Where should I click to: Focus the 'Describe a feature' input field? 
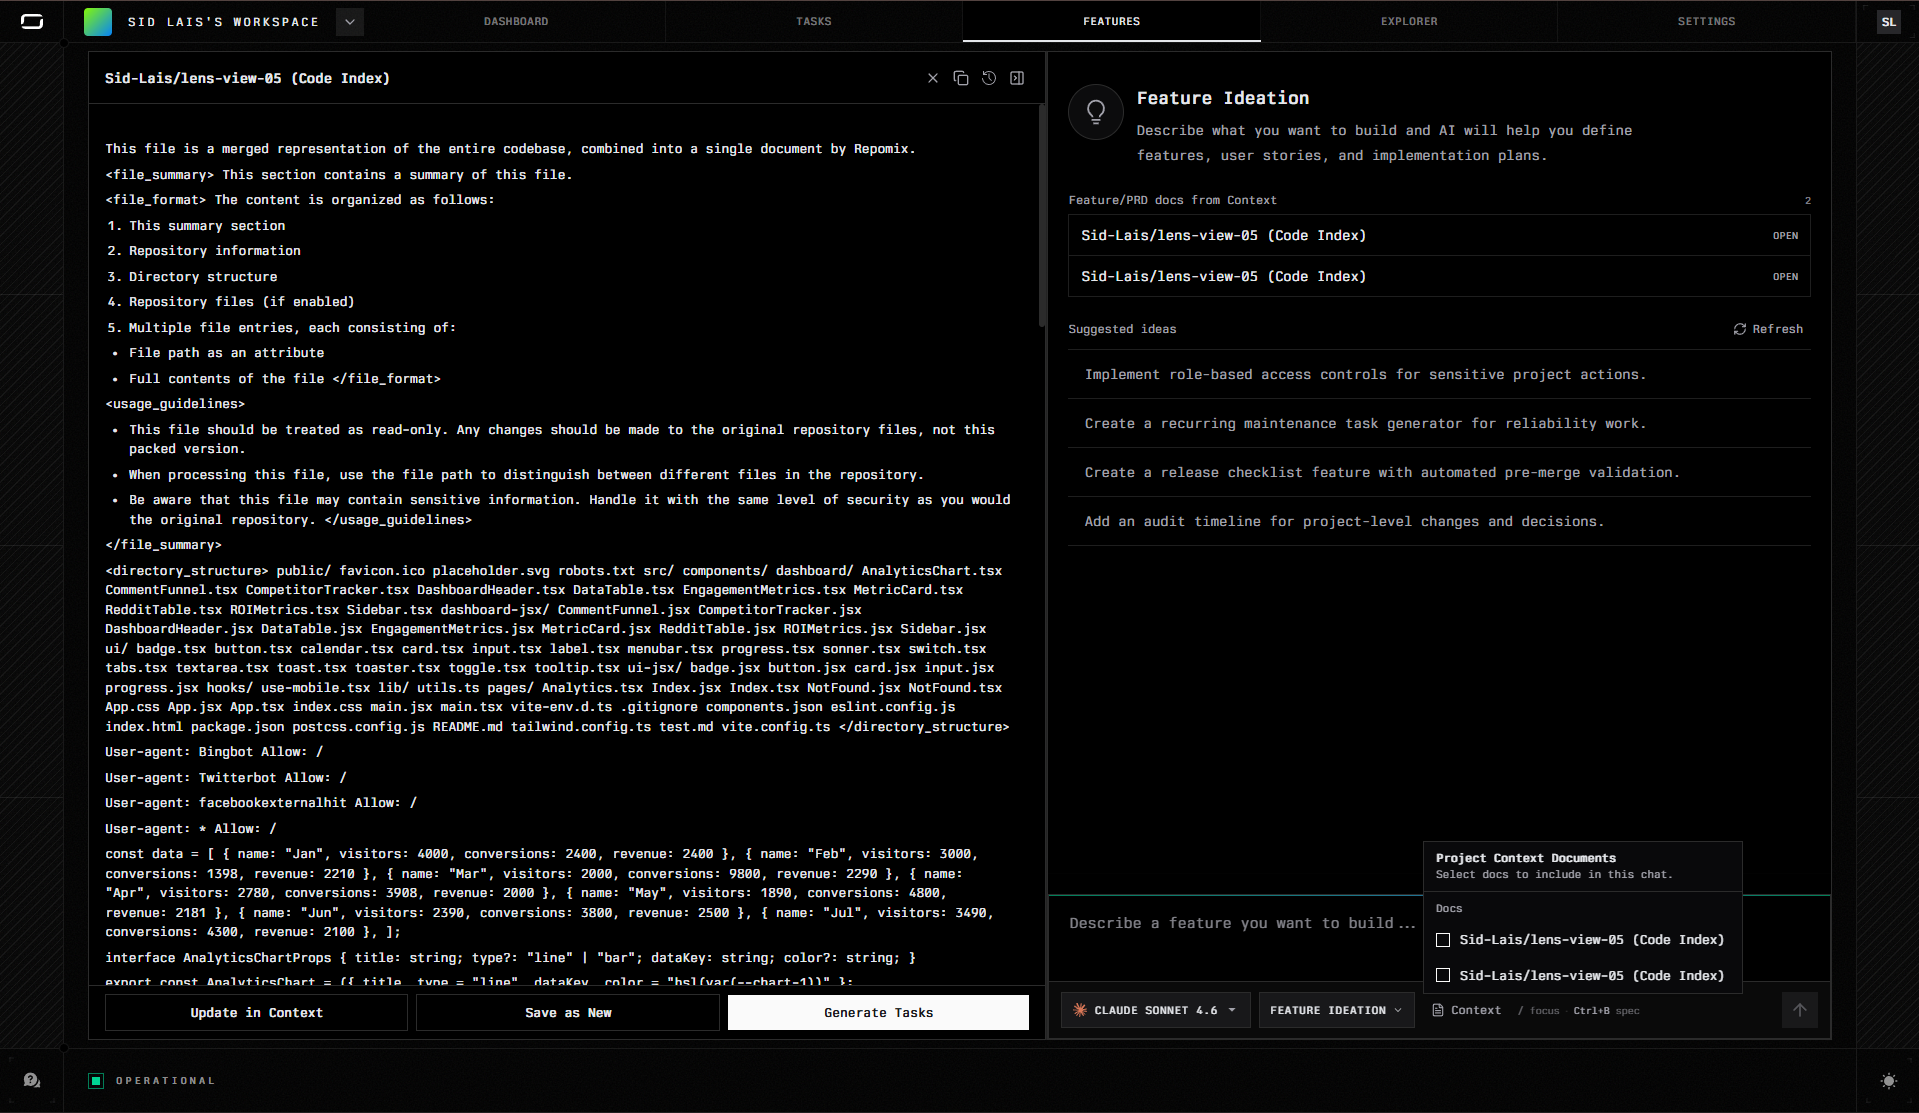coord(1240,923)
